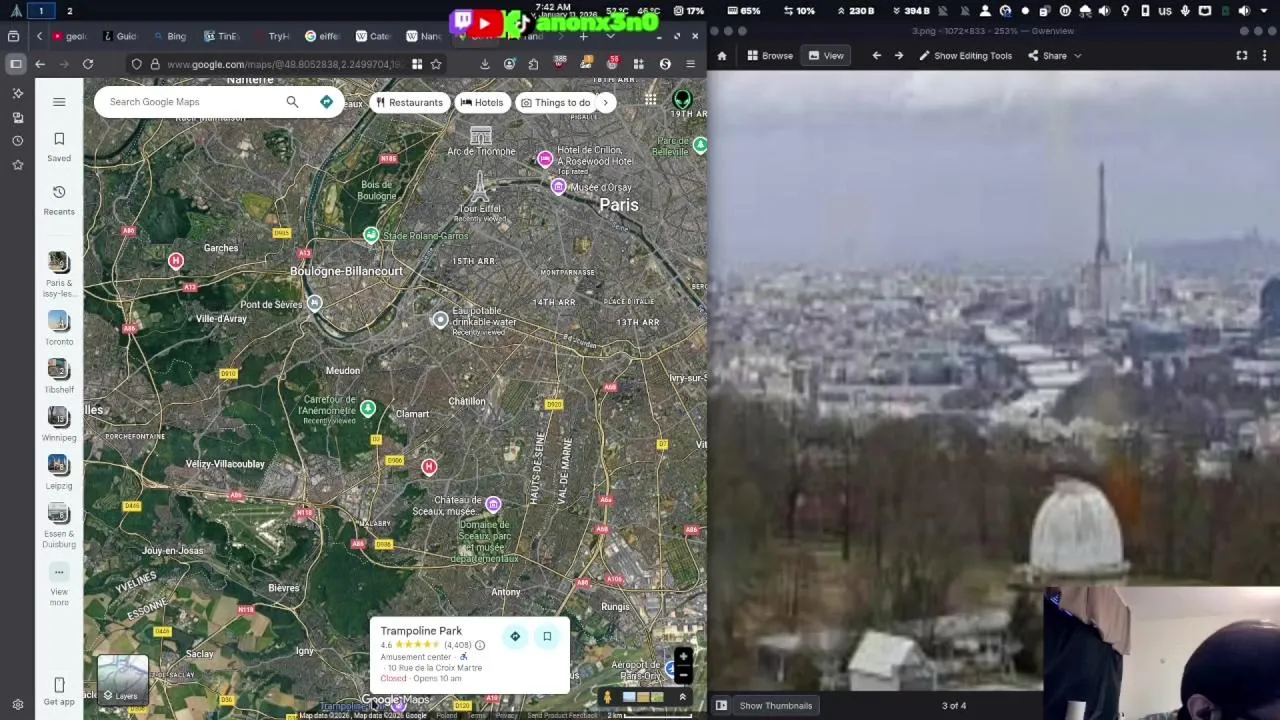
Task: Toggle Gwenview View mode
Action: (x=826, y=56)
